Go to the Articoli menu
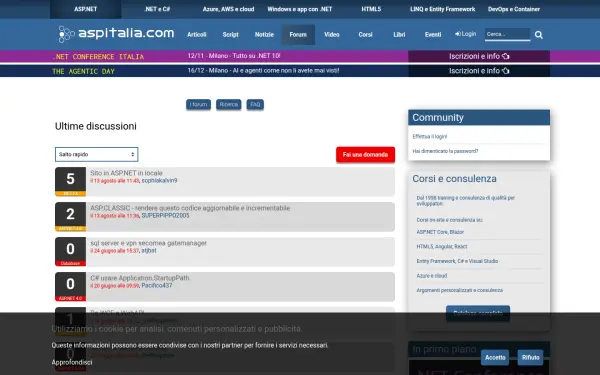Screen dimensions: 600x375 click(197, 34)
